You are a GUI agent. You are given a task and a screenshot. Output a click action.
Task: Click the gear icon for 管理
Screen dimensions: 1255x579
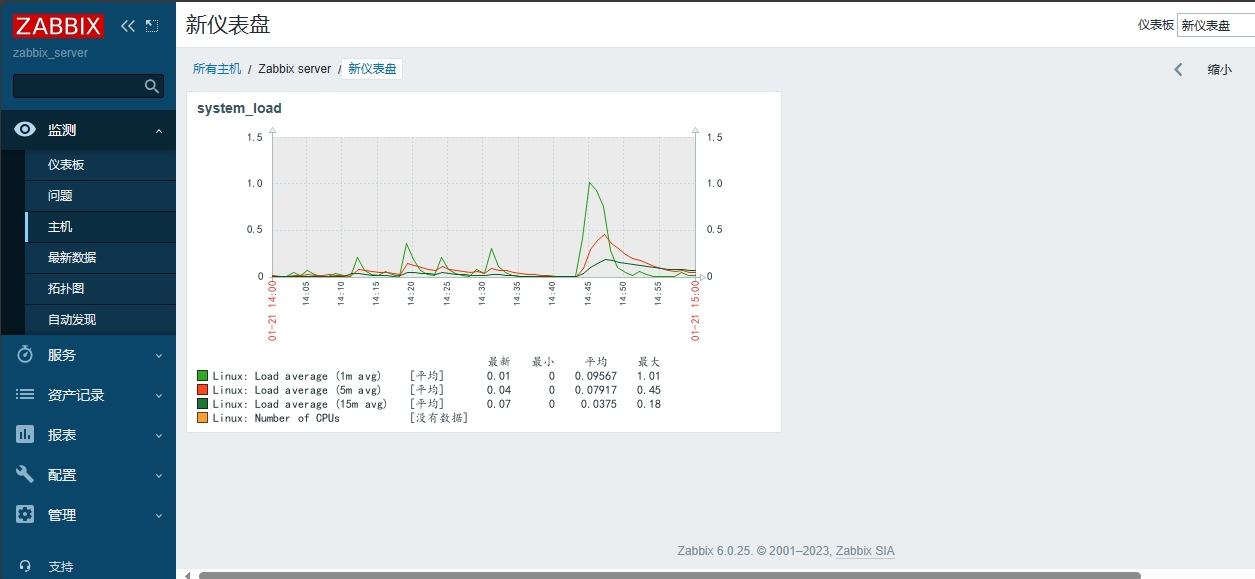click(26, 515)
